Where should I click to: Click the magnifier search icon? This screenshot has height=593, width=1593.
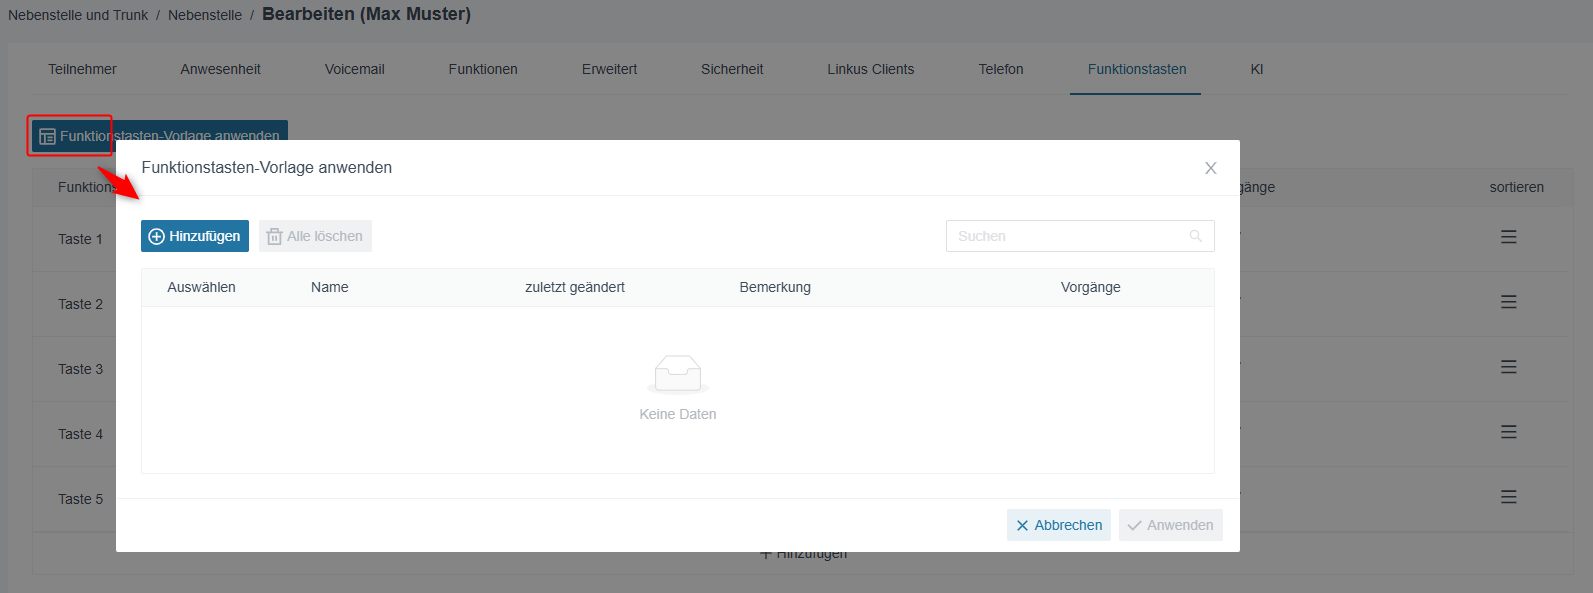(1195, 236)
